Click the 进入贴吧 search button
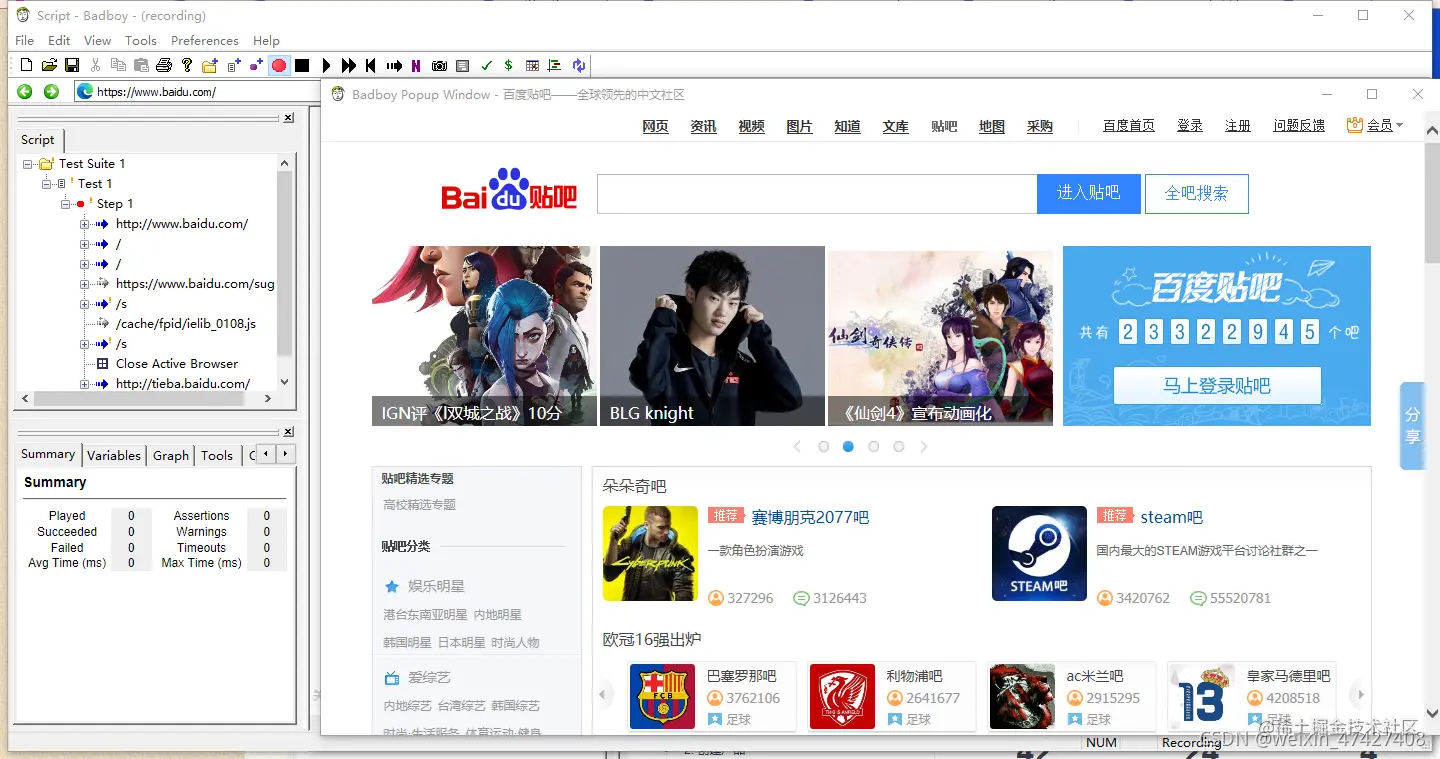The width and height of the screenshot is (1440, 759). 1088,193
